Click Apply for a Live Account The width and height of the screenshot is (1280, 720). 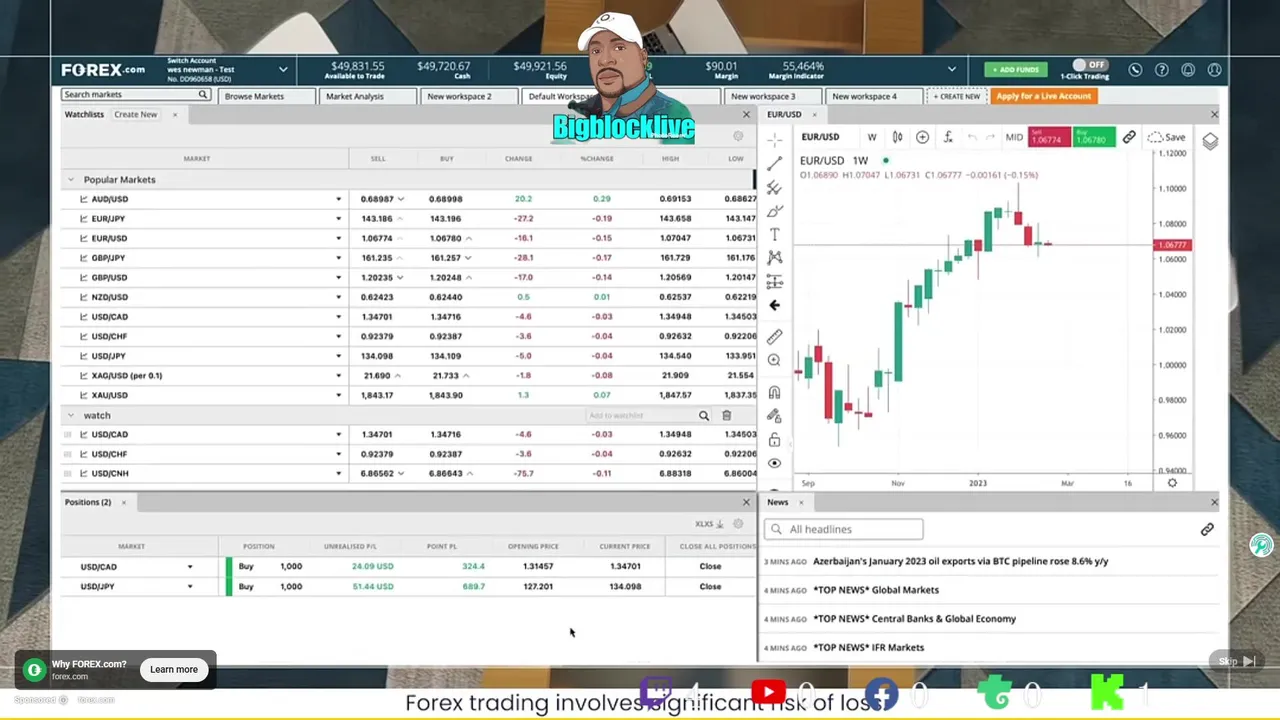tap(1043, 96)
